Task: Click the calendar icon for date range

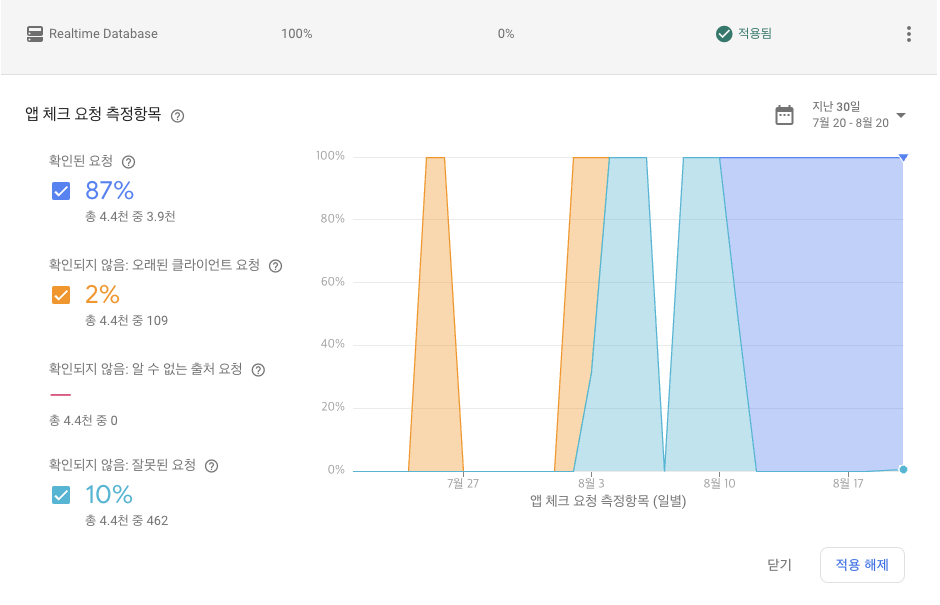Action: coord(784,115)
